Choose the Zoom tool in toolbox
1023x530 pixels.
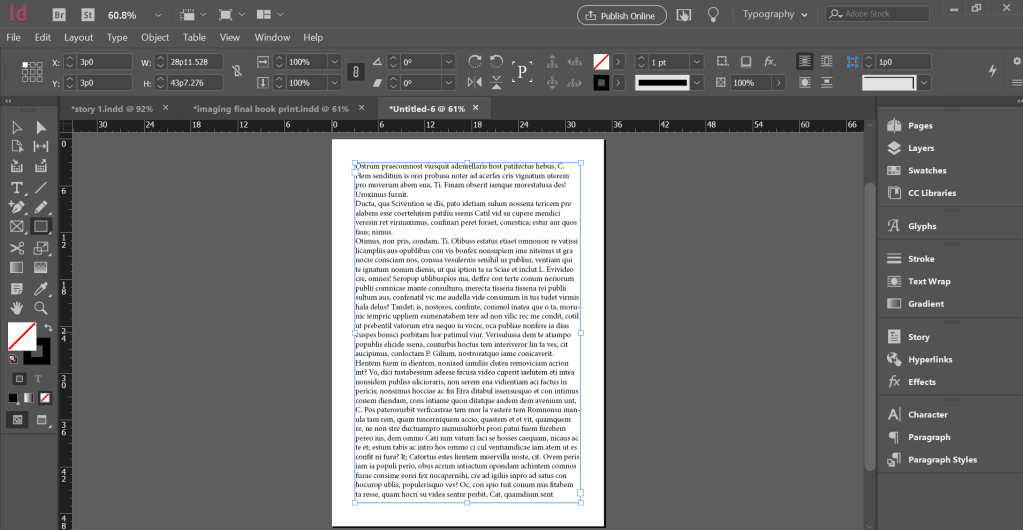[41, 308]
